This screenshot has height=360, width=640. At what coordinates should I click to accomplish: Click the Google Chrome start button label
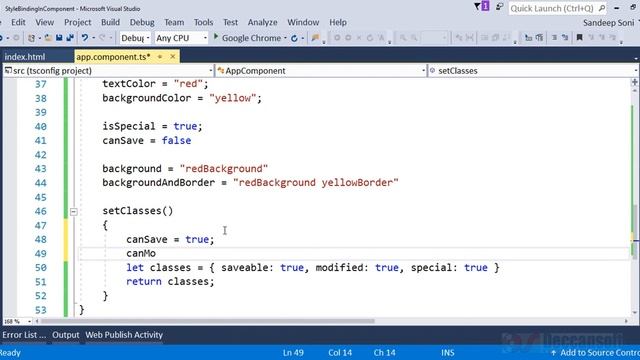[x=251, y=38]
